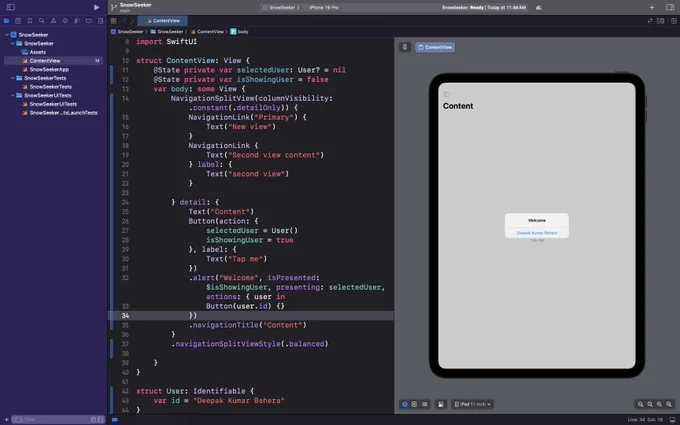The height and width of the screenshot is (425, 680).
Task: Pin the preview with the pin icon
Action: point(405,47)
